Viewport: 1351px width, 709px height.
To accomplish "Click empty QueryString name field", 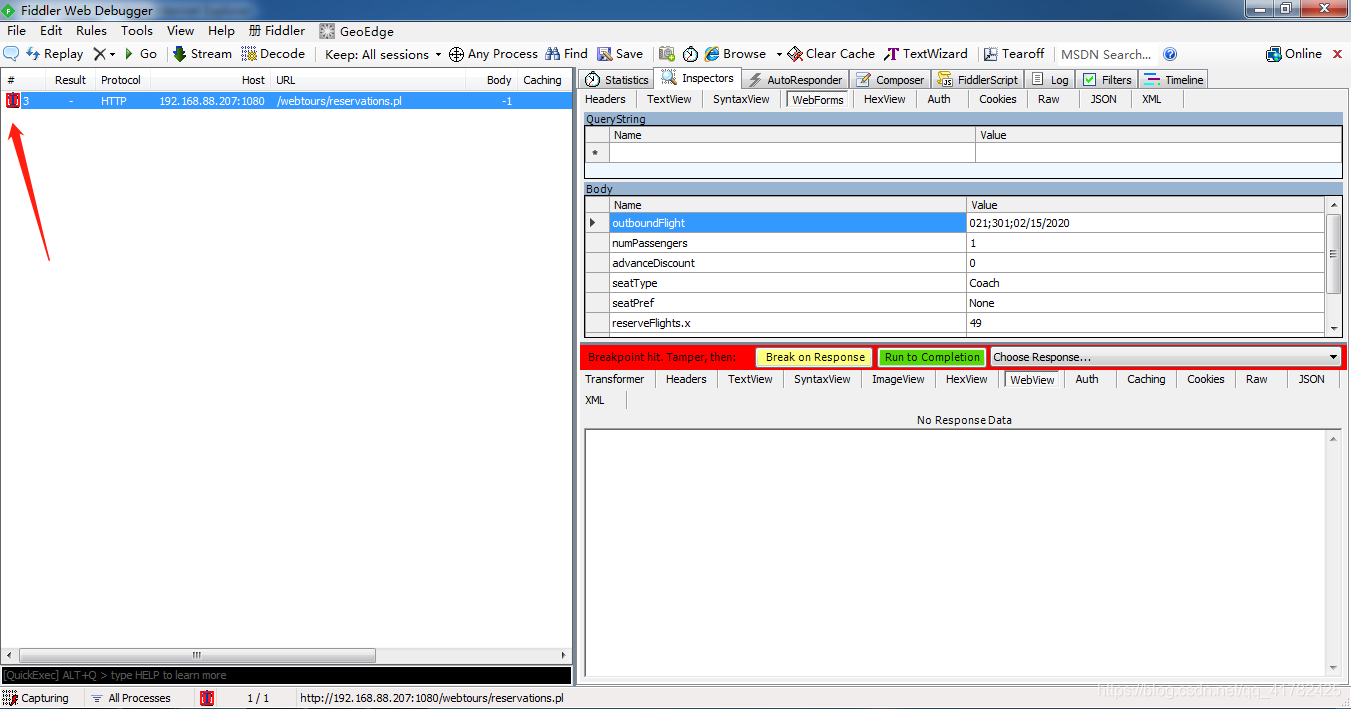I will click(792, 153).
